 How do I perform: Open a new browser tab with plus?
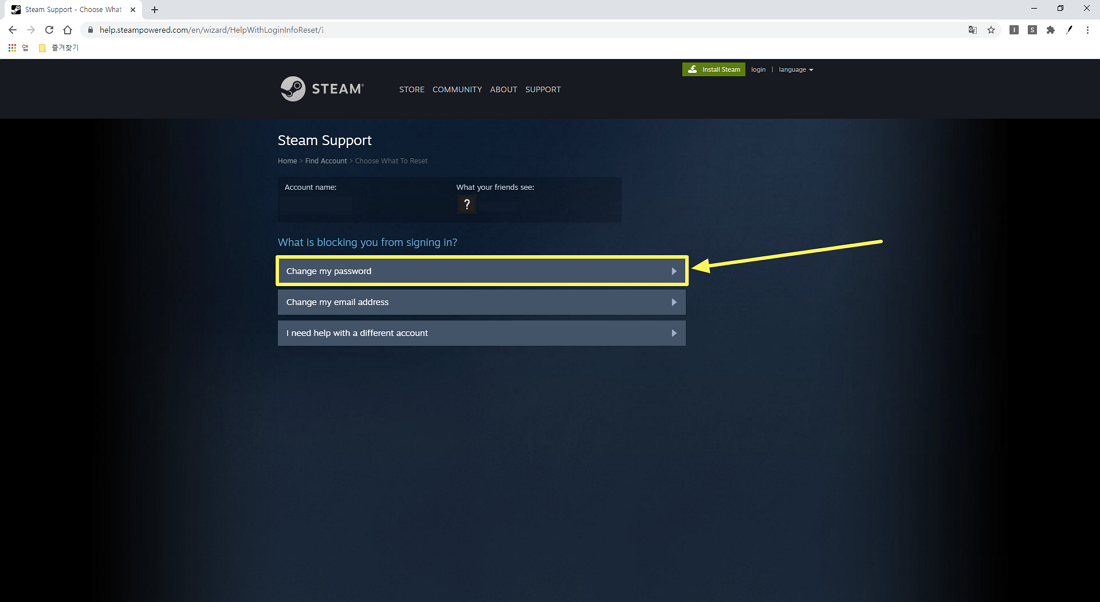pyautogui.click(x=154, y=10)
